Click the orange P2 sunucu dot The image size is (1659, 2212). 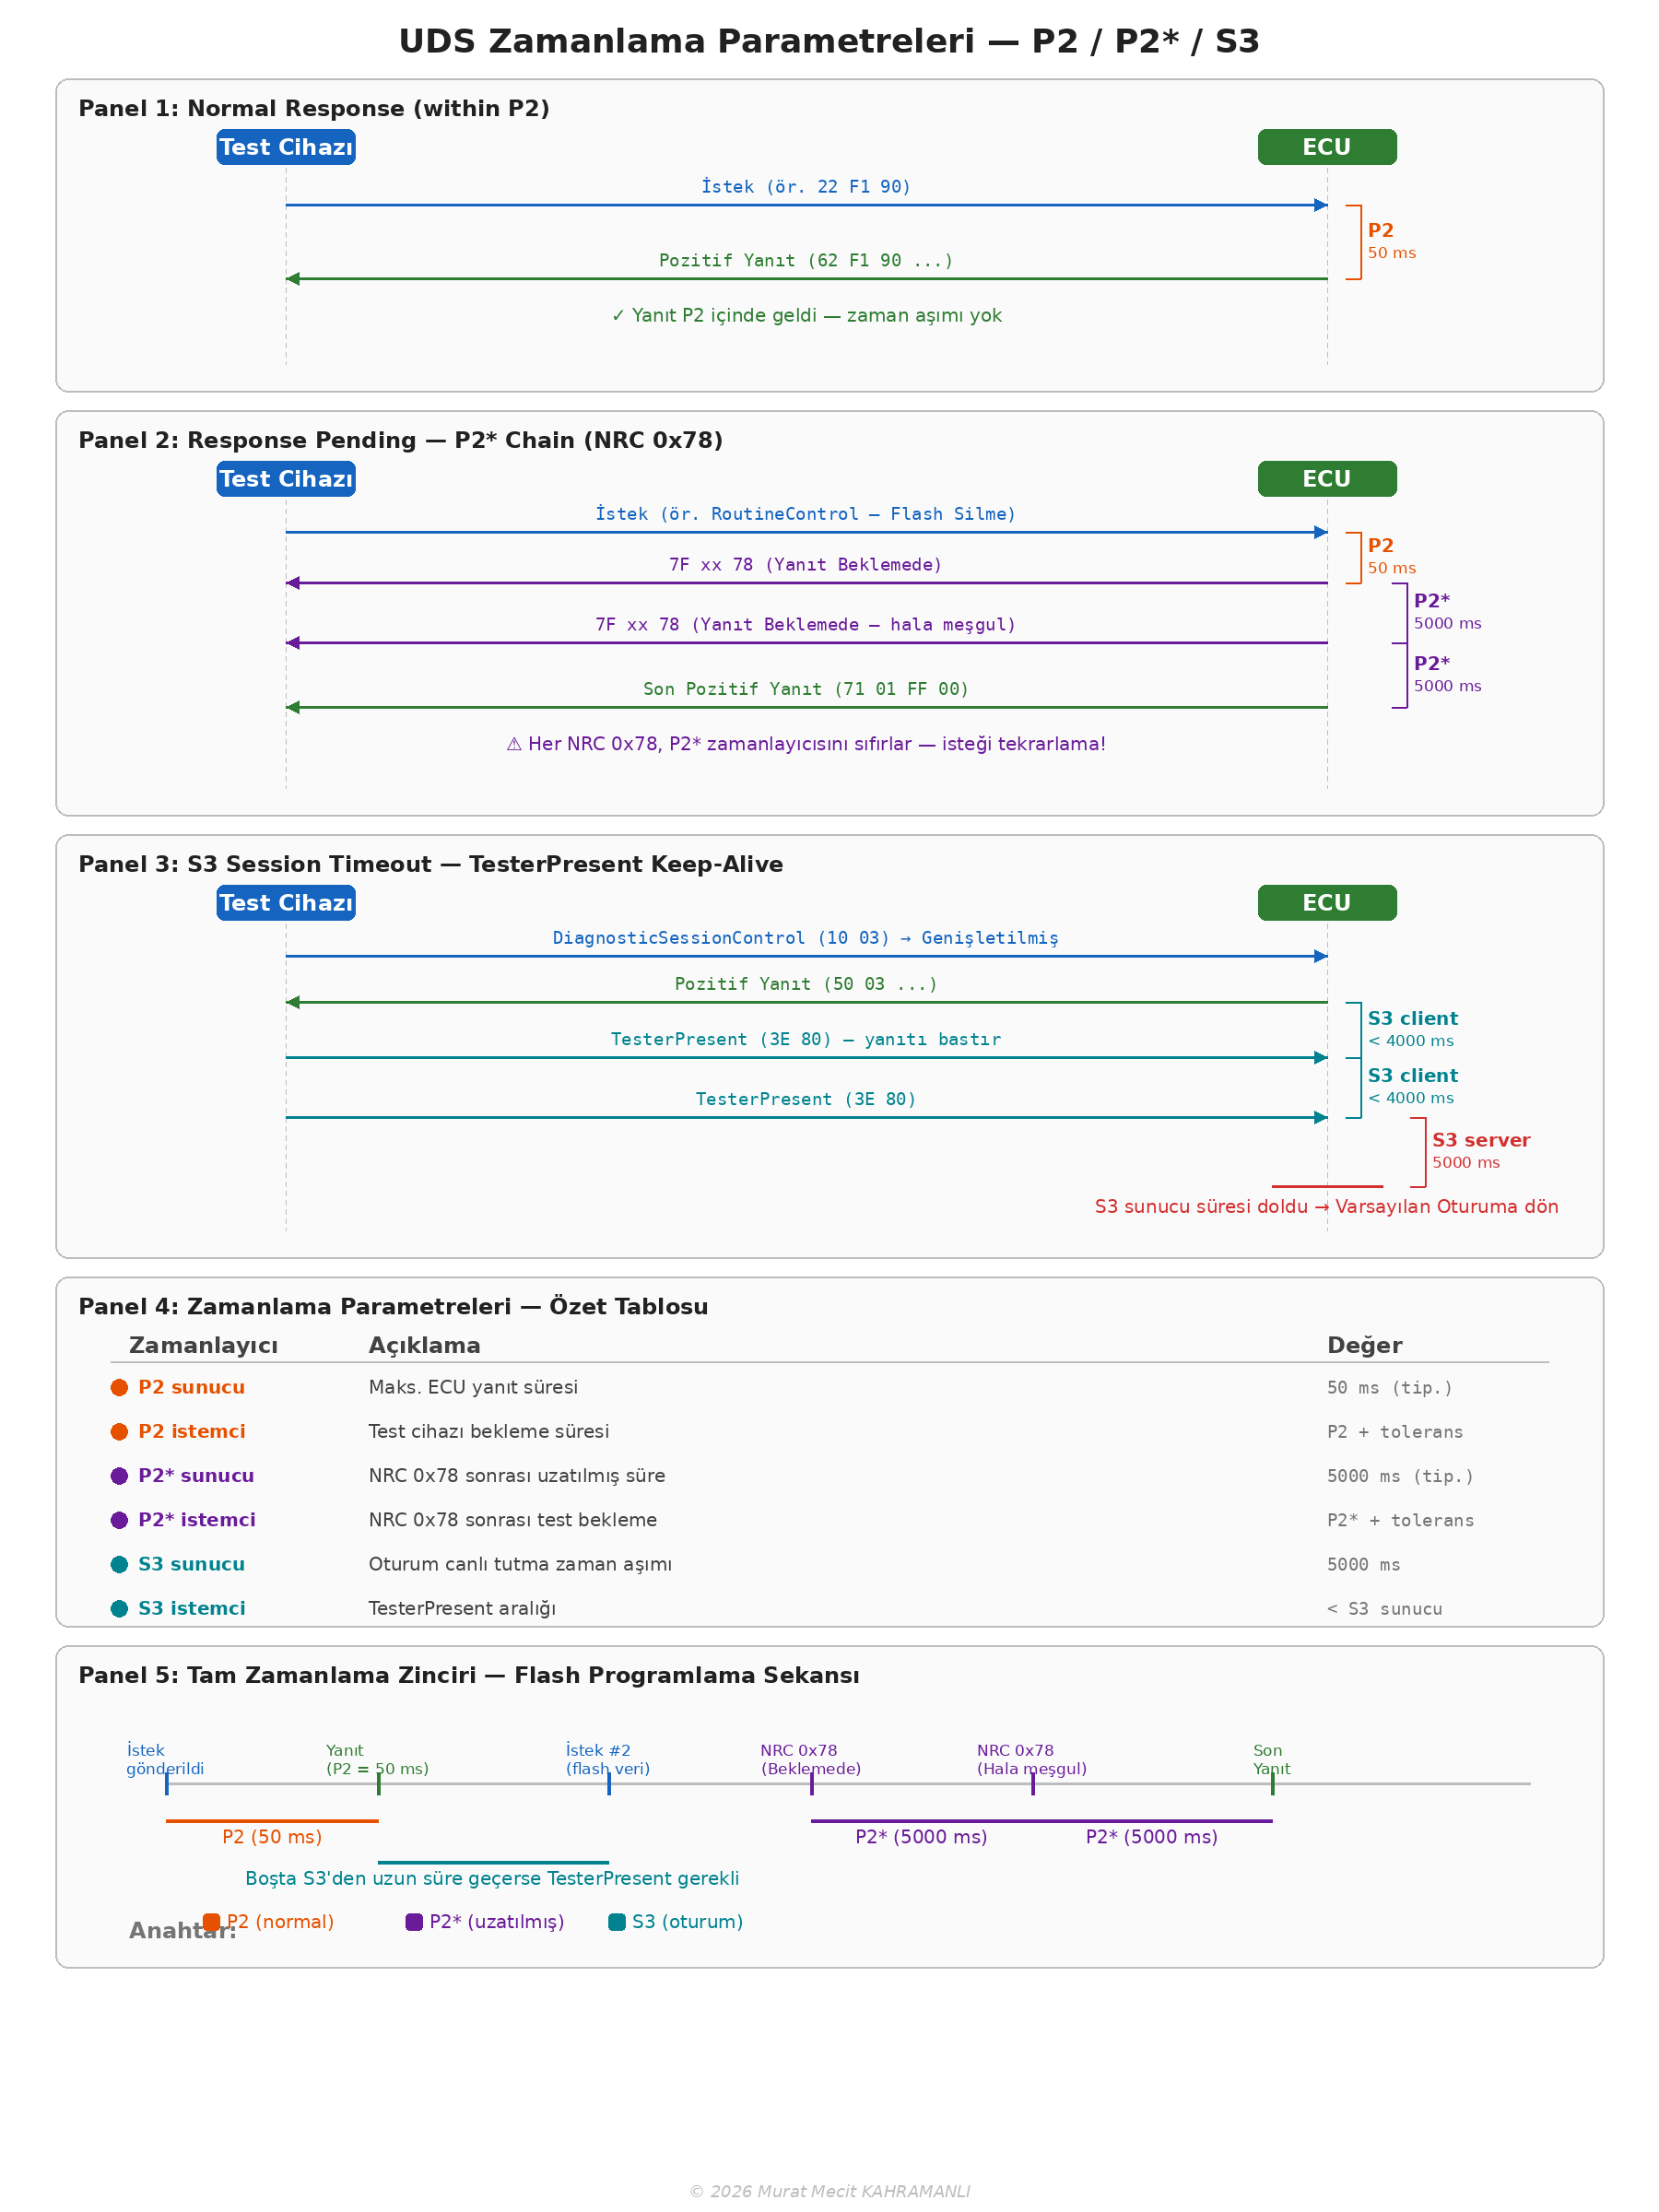(x=119, y=1387)
